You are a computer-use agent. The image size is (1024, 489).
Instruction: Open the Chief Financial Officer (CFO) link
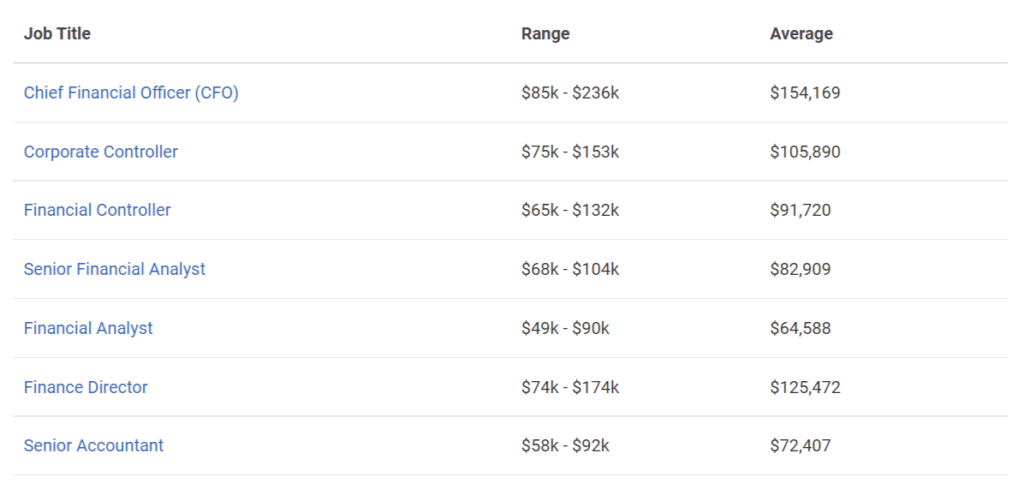point(131,93)
